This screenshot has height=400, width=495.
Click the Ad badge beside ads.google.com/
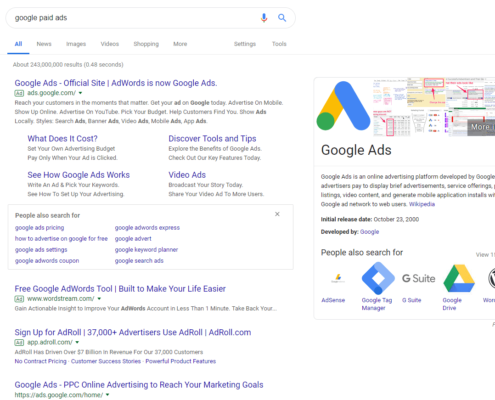(x=19, y=93)
